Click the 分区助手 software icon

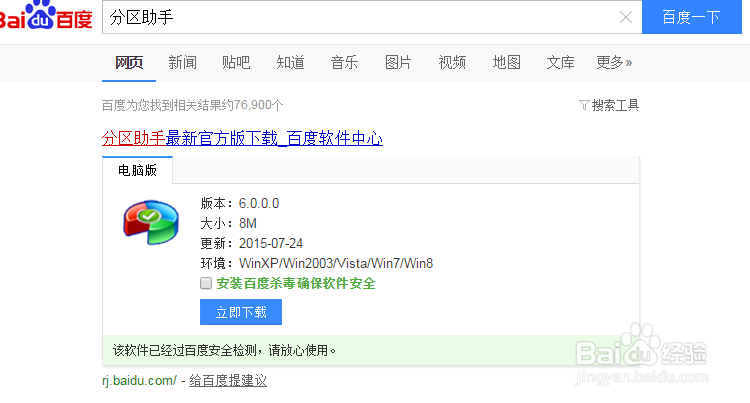pos(151,222)
